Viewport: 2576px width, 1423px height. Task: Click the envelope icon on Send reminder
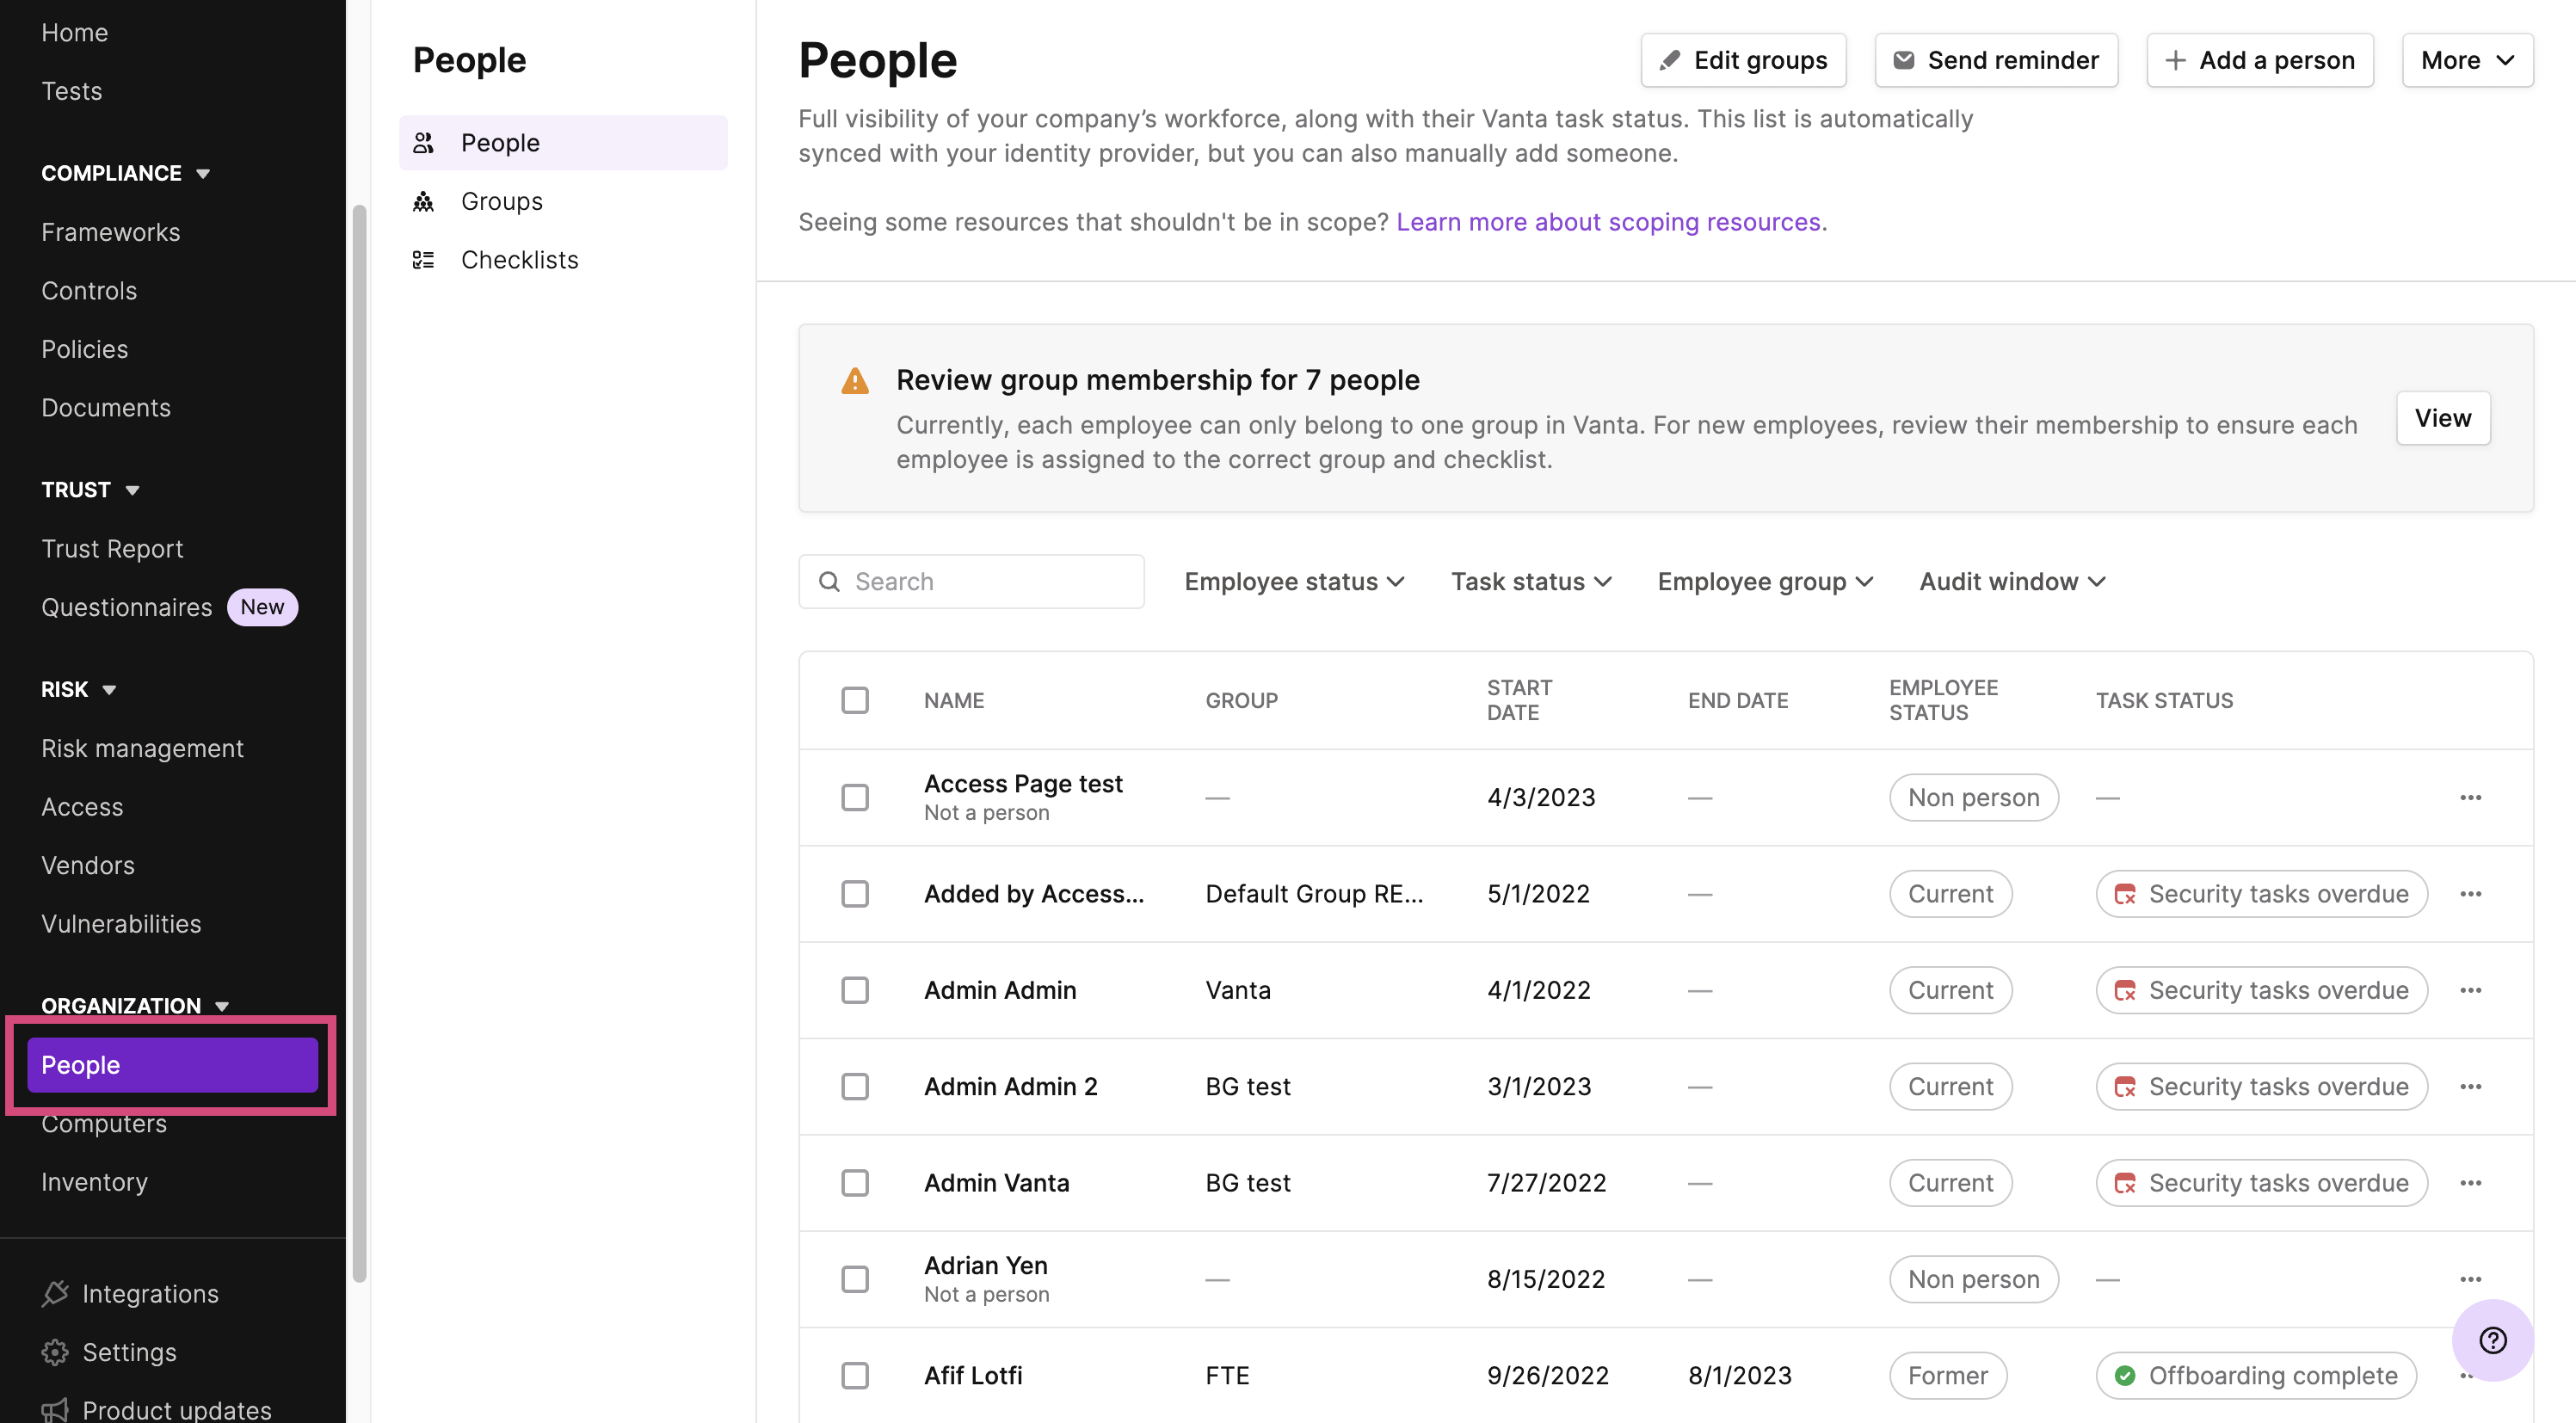pyautogui.click(x=1904, y=60)
